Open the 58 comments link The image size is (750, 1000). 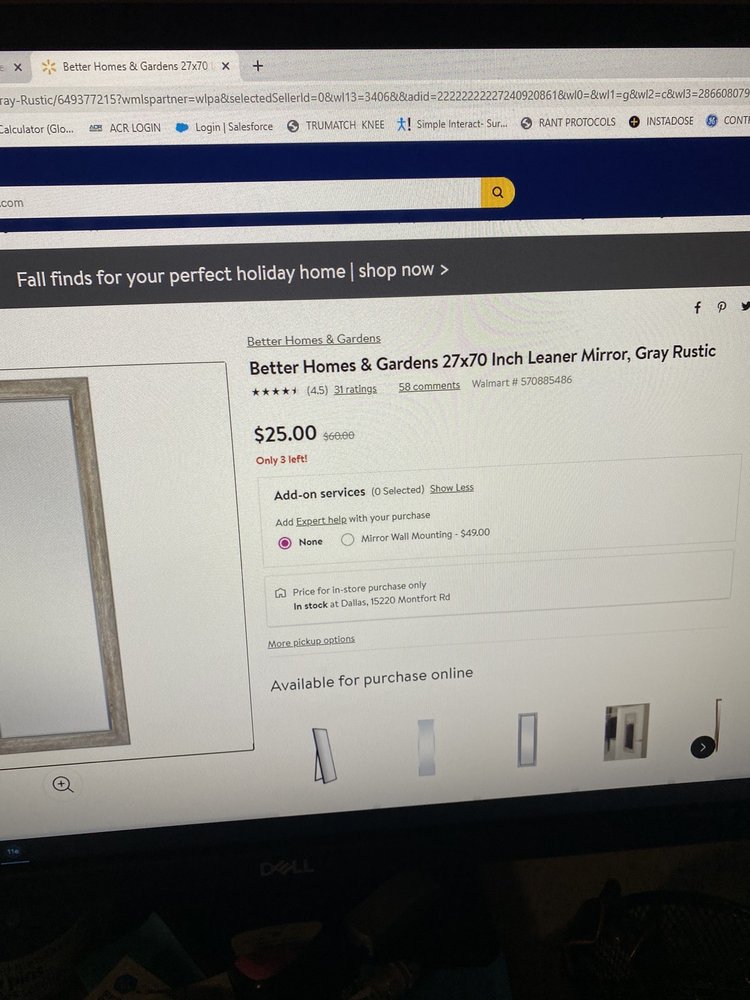429,386
